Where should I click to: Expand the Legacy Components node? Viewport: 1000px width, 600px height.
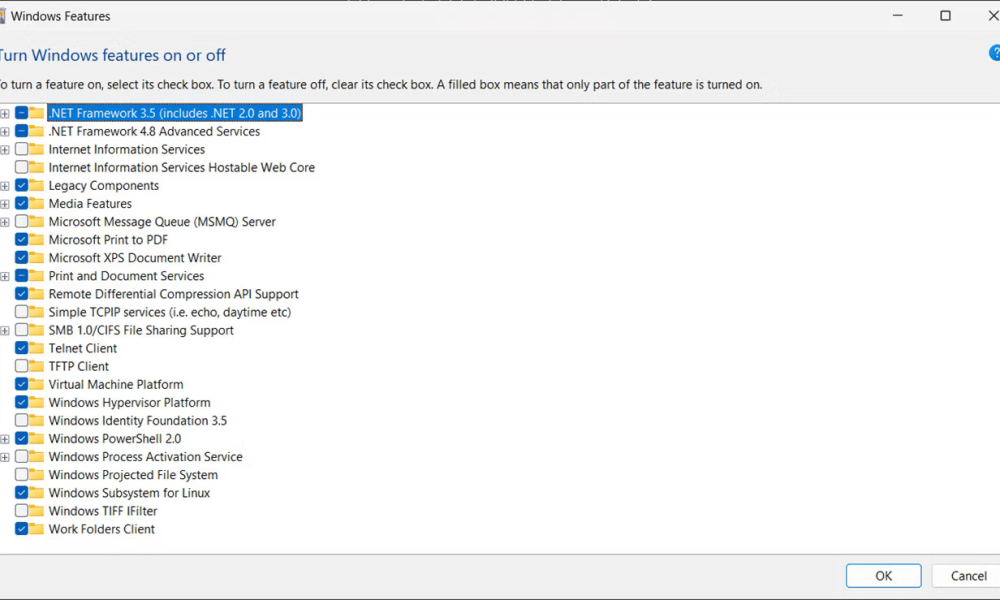(4, 186)
